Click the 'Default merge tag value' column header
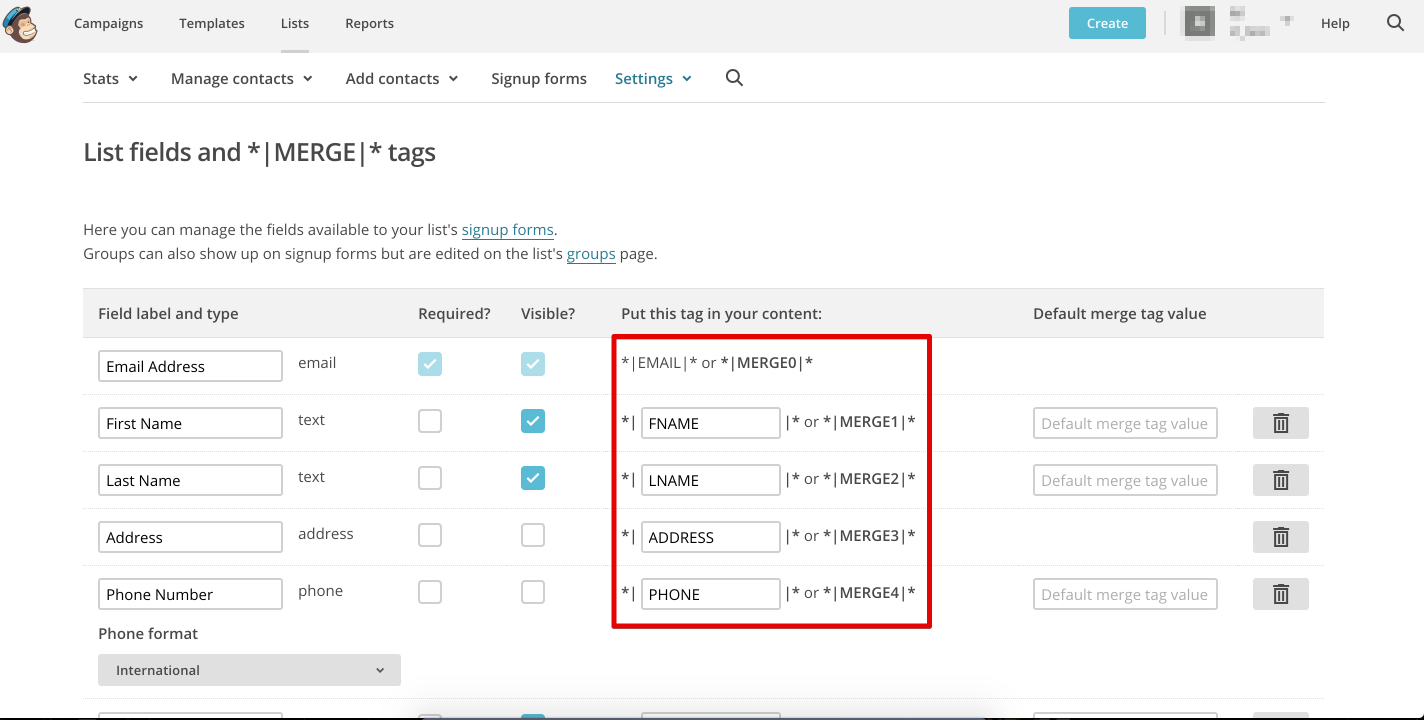The width and height of the screenshot is (1424, 720). point(1120,313)
